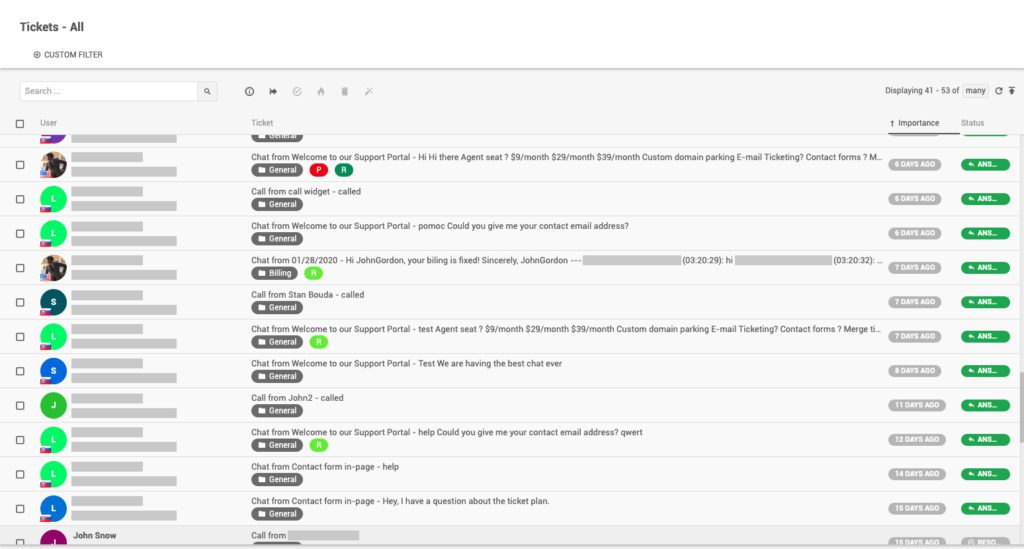Open the ticket plan question chat

400,501
